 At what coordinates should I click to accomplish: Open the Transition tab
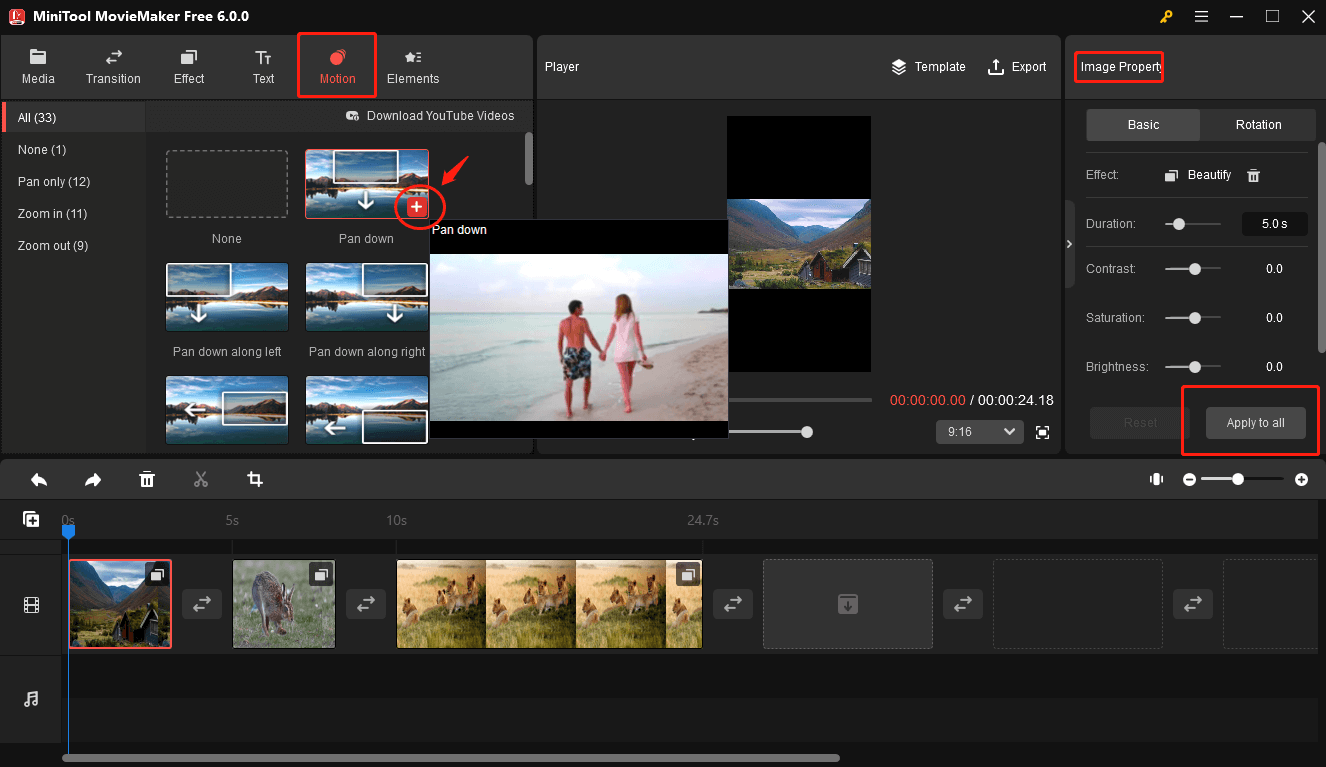pyautogui.click(x=113, y=67)
